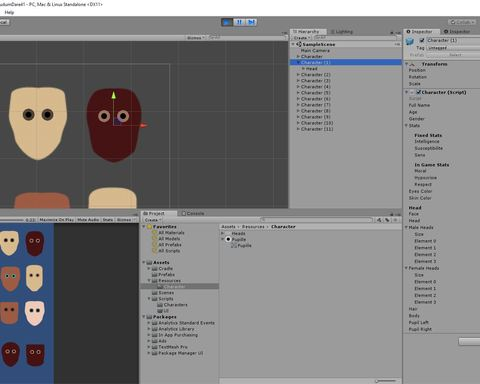The width and height of the screenshot is (480, 384).
Task: Click the All Prefabs search icon
Action: [155, 245]
